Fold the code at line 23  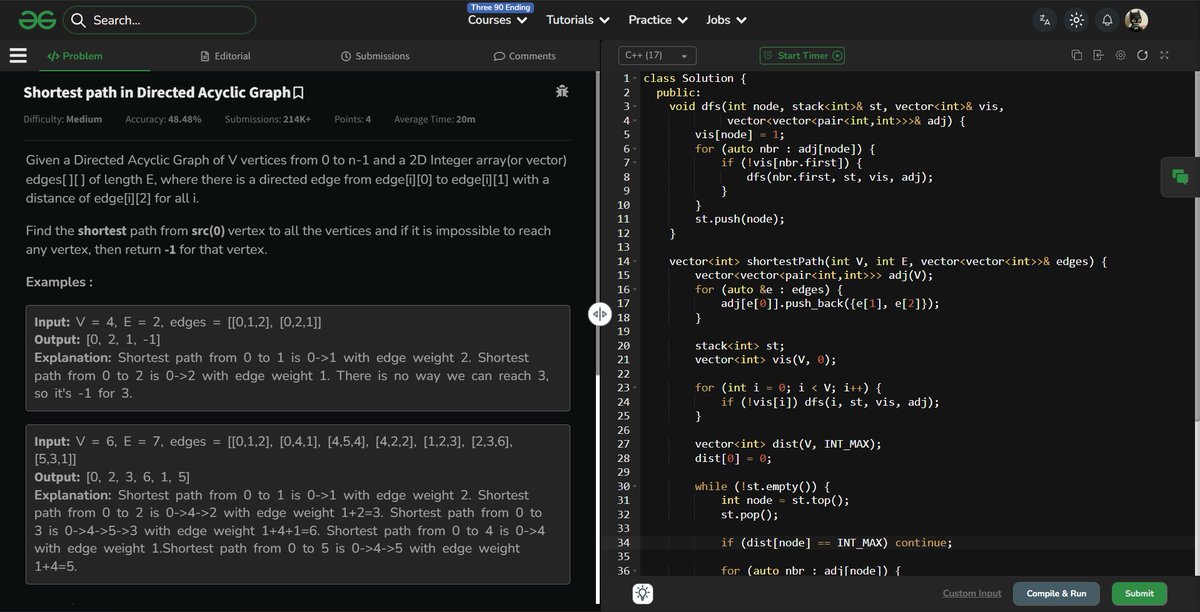(x=637, y=387)
